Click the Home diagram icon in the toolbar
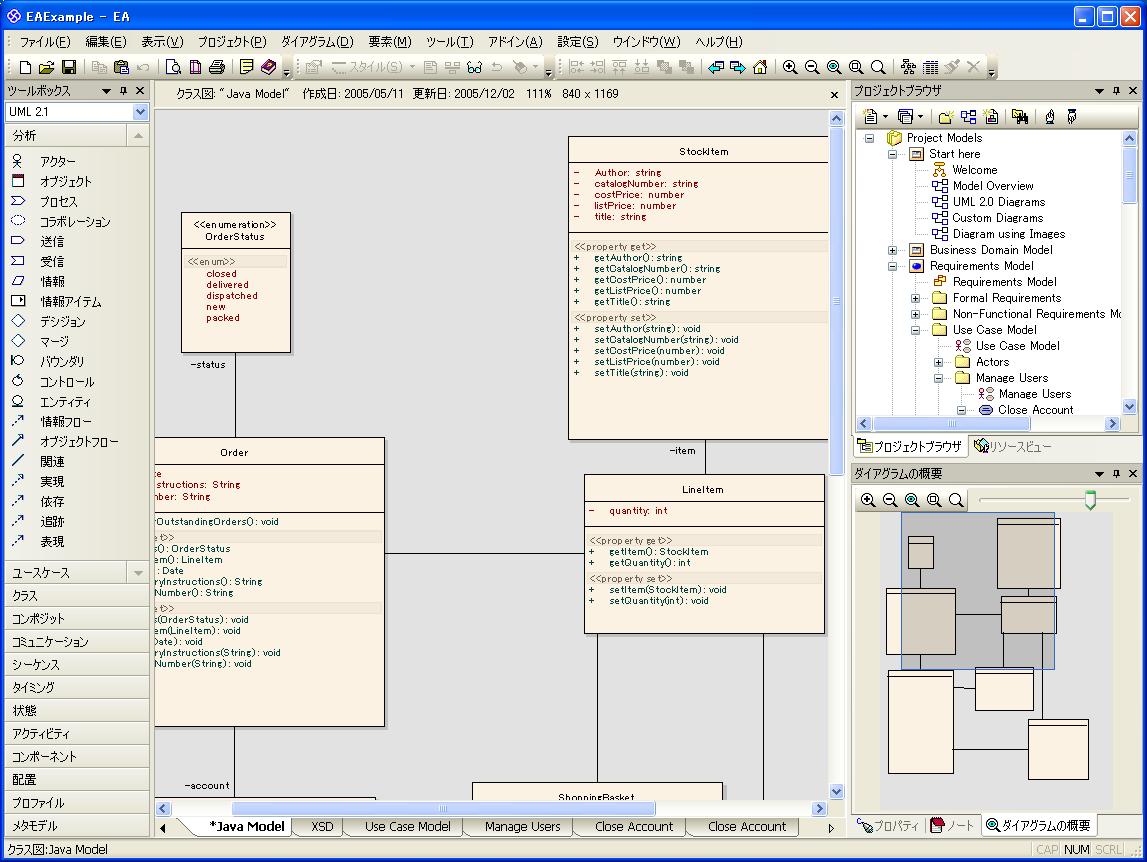 click(x=760, y=67)
